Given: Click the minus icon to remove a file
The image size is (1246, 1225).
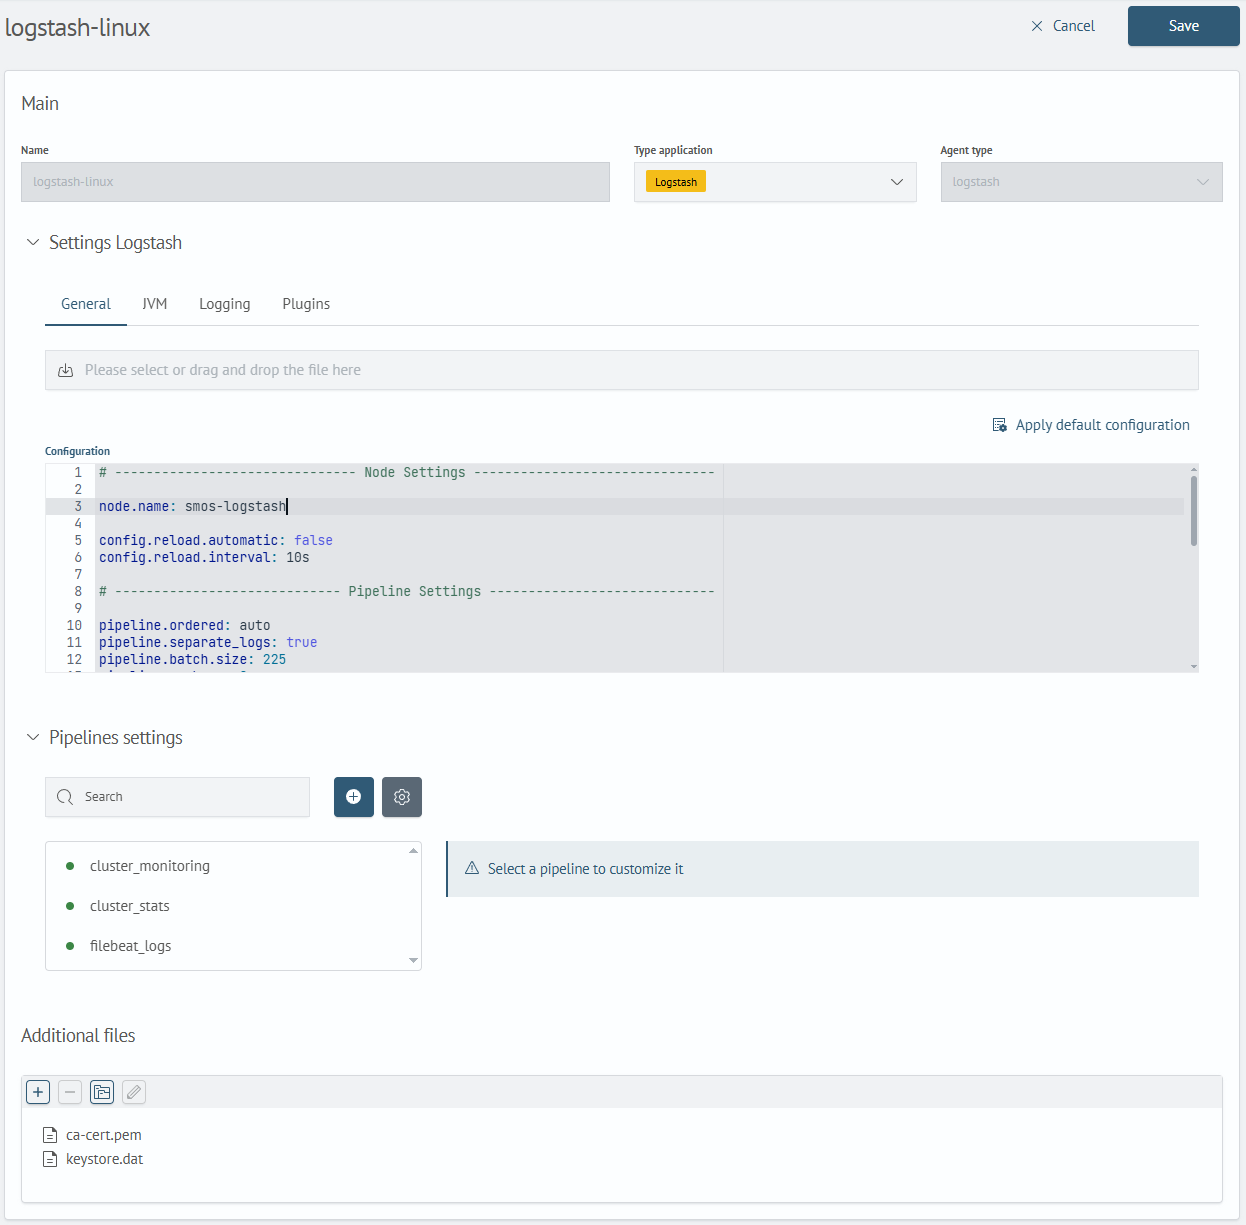Looking at the screenshot, I should [x=69, y=1091].
